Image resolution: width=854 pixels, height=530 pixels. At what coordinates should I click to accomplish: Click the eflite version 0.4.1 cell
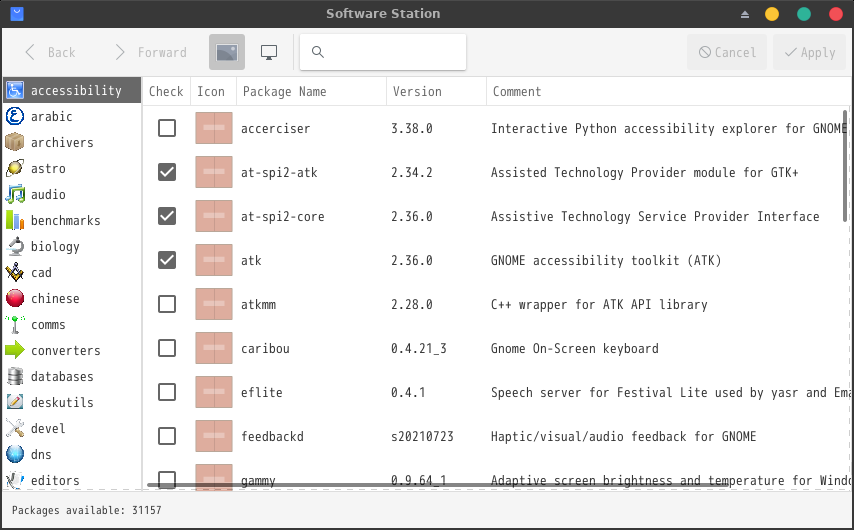coord(408,392)
